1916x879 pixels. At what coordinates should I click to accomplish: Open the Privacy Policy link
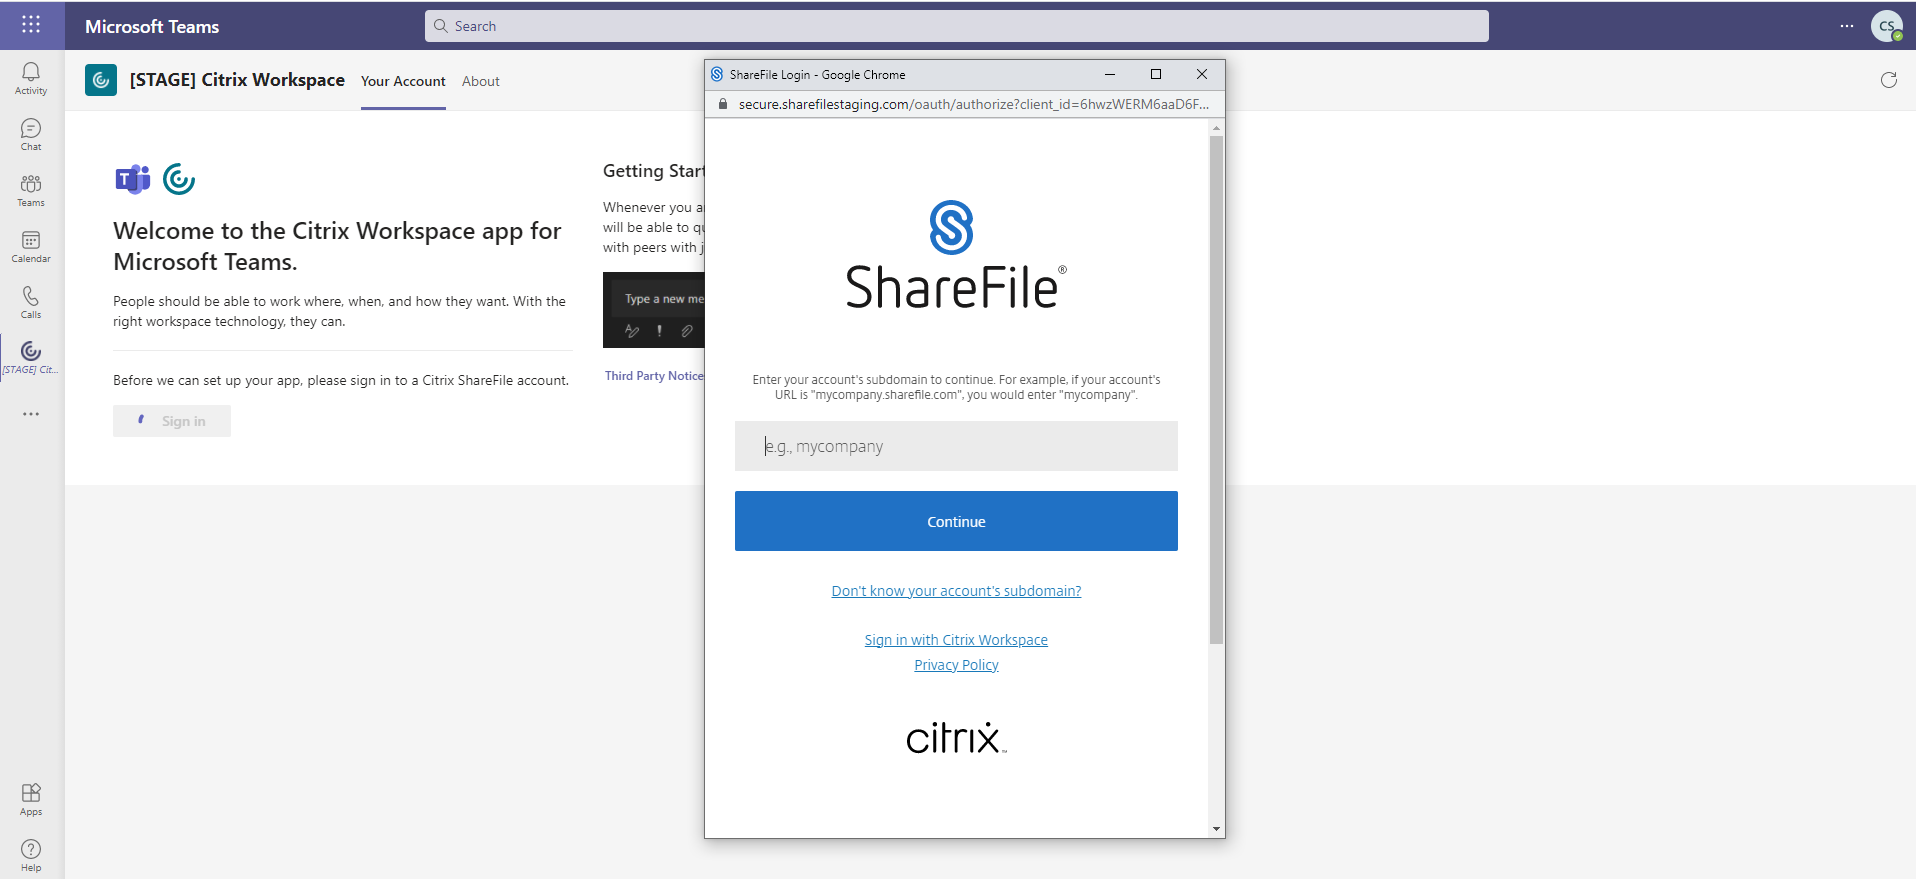tap(956, 665)
